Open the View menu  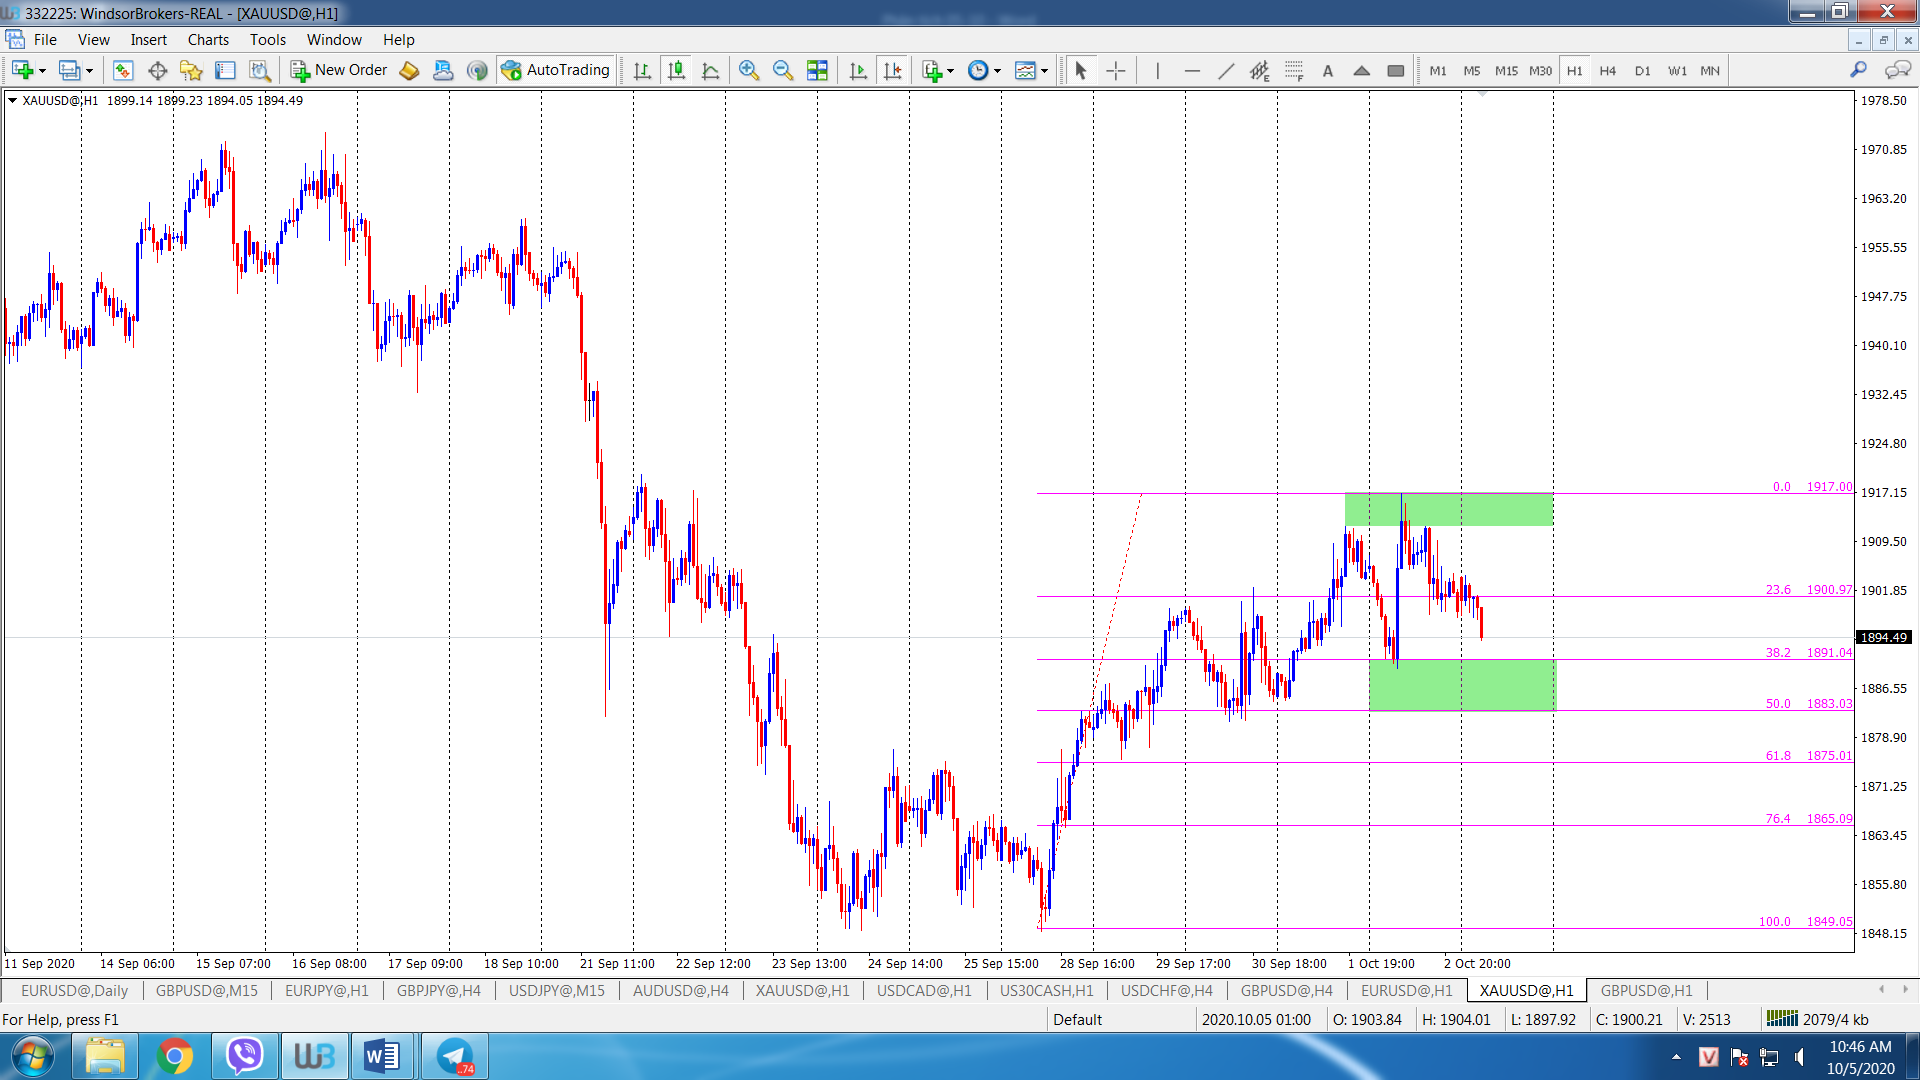tap(94, 40)
